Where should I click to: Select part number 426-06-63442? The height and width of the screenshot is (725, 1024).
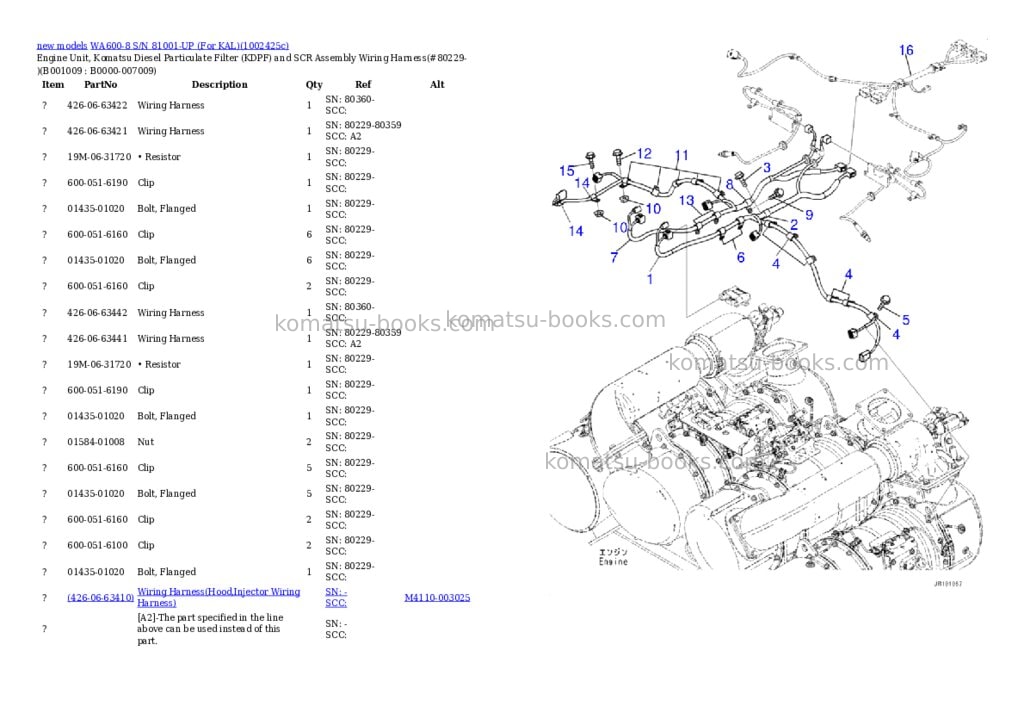pyautogui.click(x=97, y=313)
